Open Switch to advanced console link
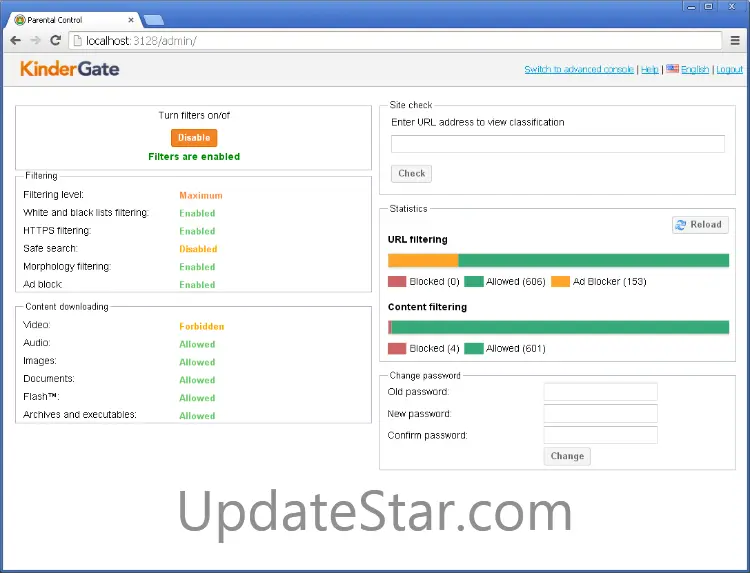Screen dimensions: 750x573 click(x=579, y=69)
